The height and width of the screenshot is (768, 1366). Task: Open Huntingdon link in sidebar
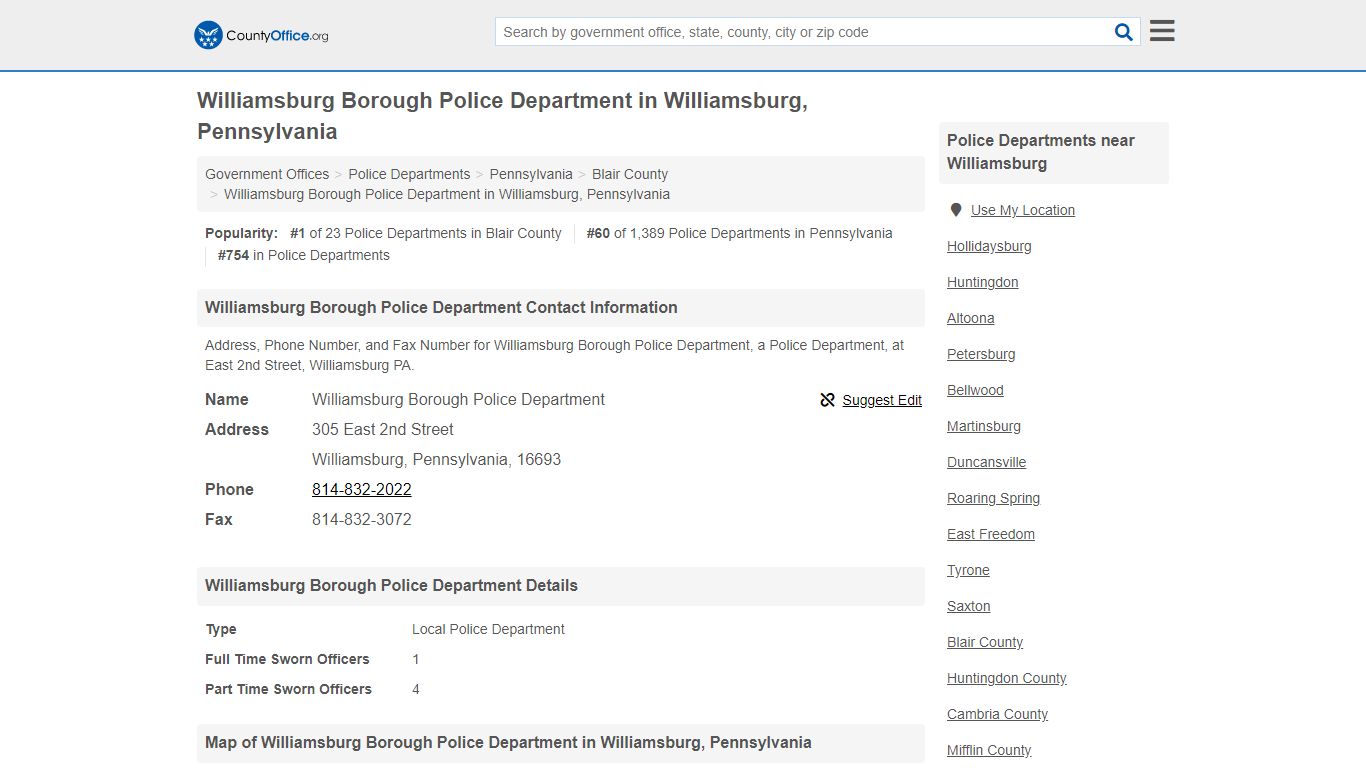tap(983, 282)
